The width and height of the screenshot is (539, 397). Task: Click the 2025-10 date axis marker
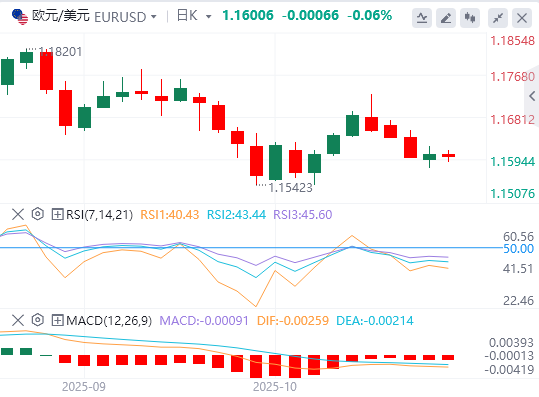pos(275,387)
